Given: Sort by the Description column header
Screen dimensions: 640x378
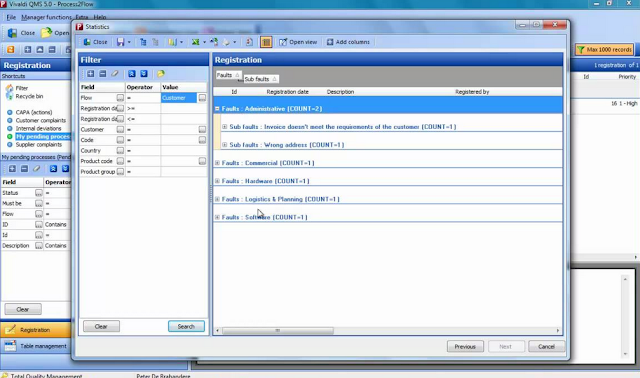Looking at the screenshot, I should [x=340, y=92].
